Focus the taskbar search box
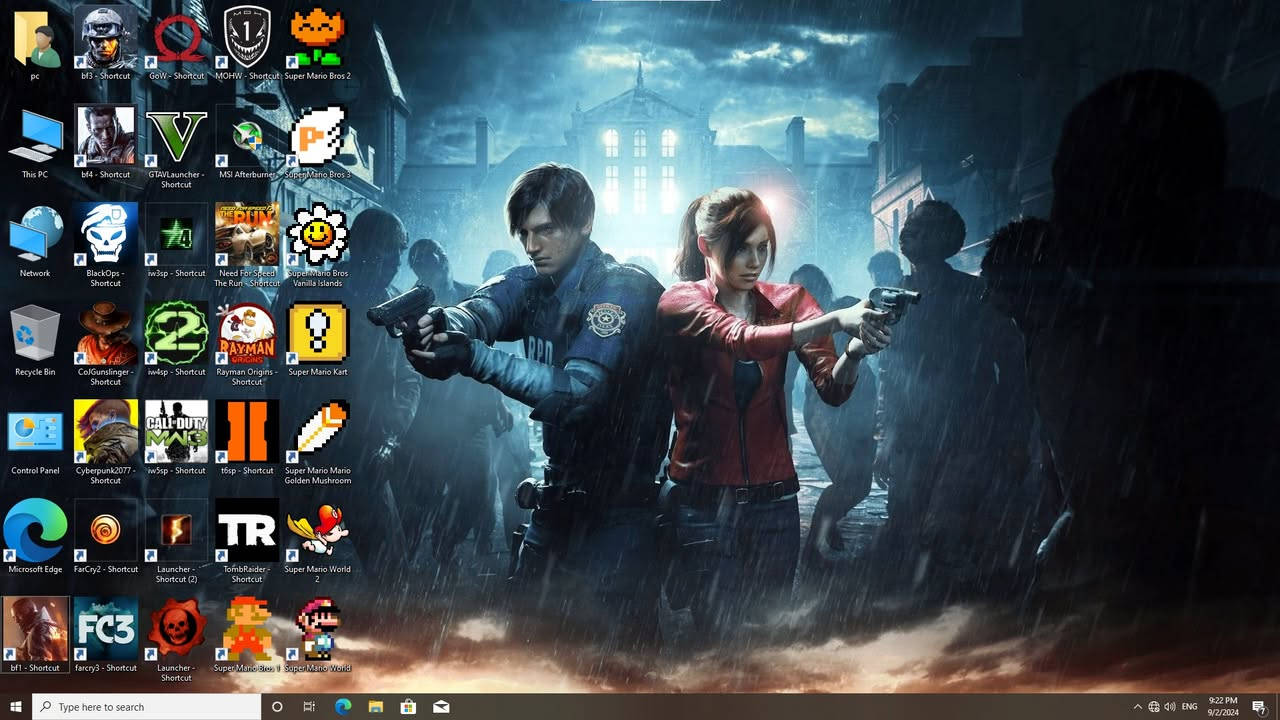The height and width of the screenshot is (720, 1280). click(147, 707)
